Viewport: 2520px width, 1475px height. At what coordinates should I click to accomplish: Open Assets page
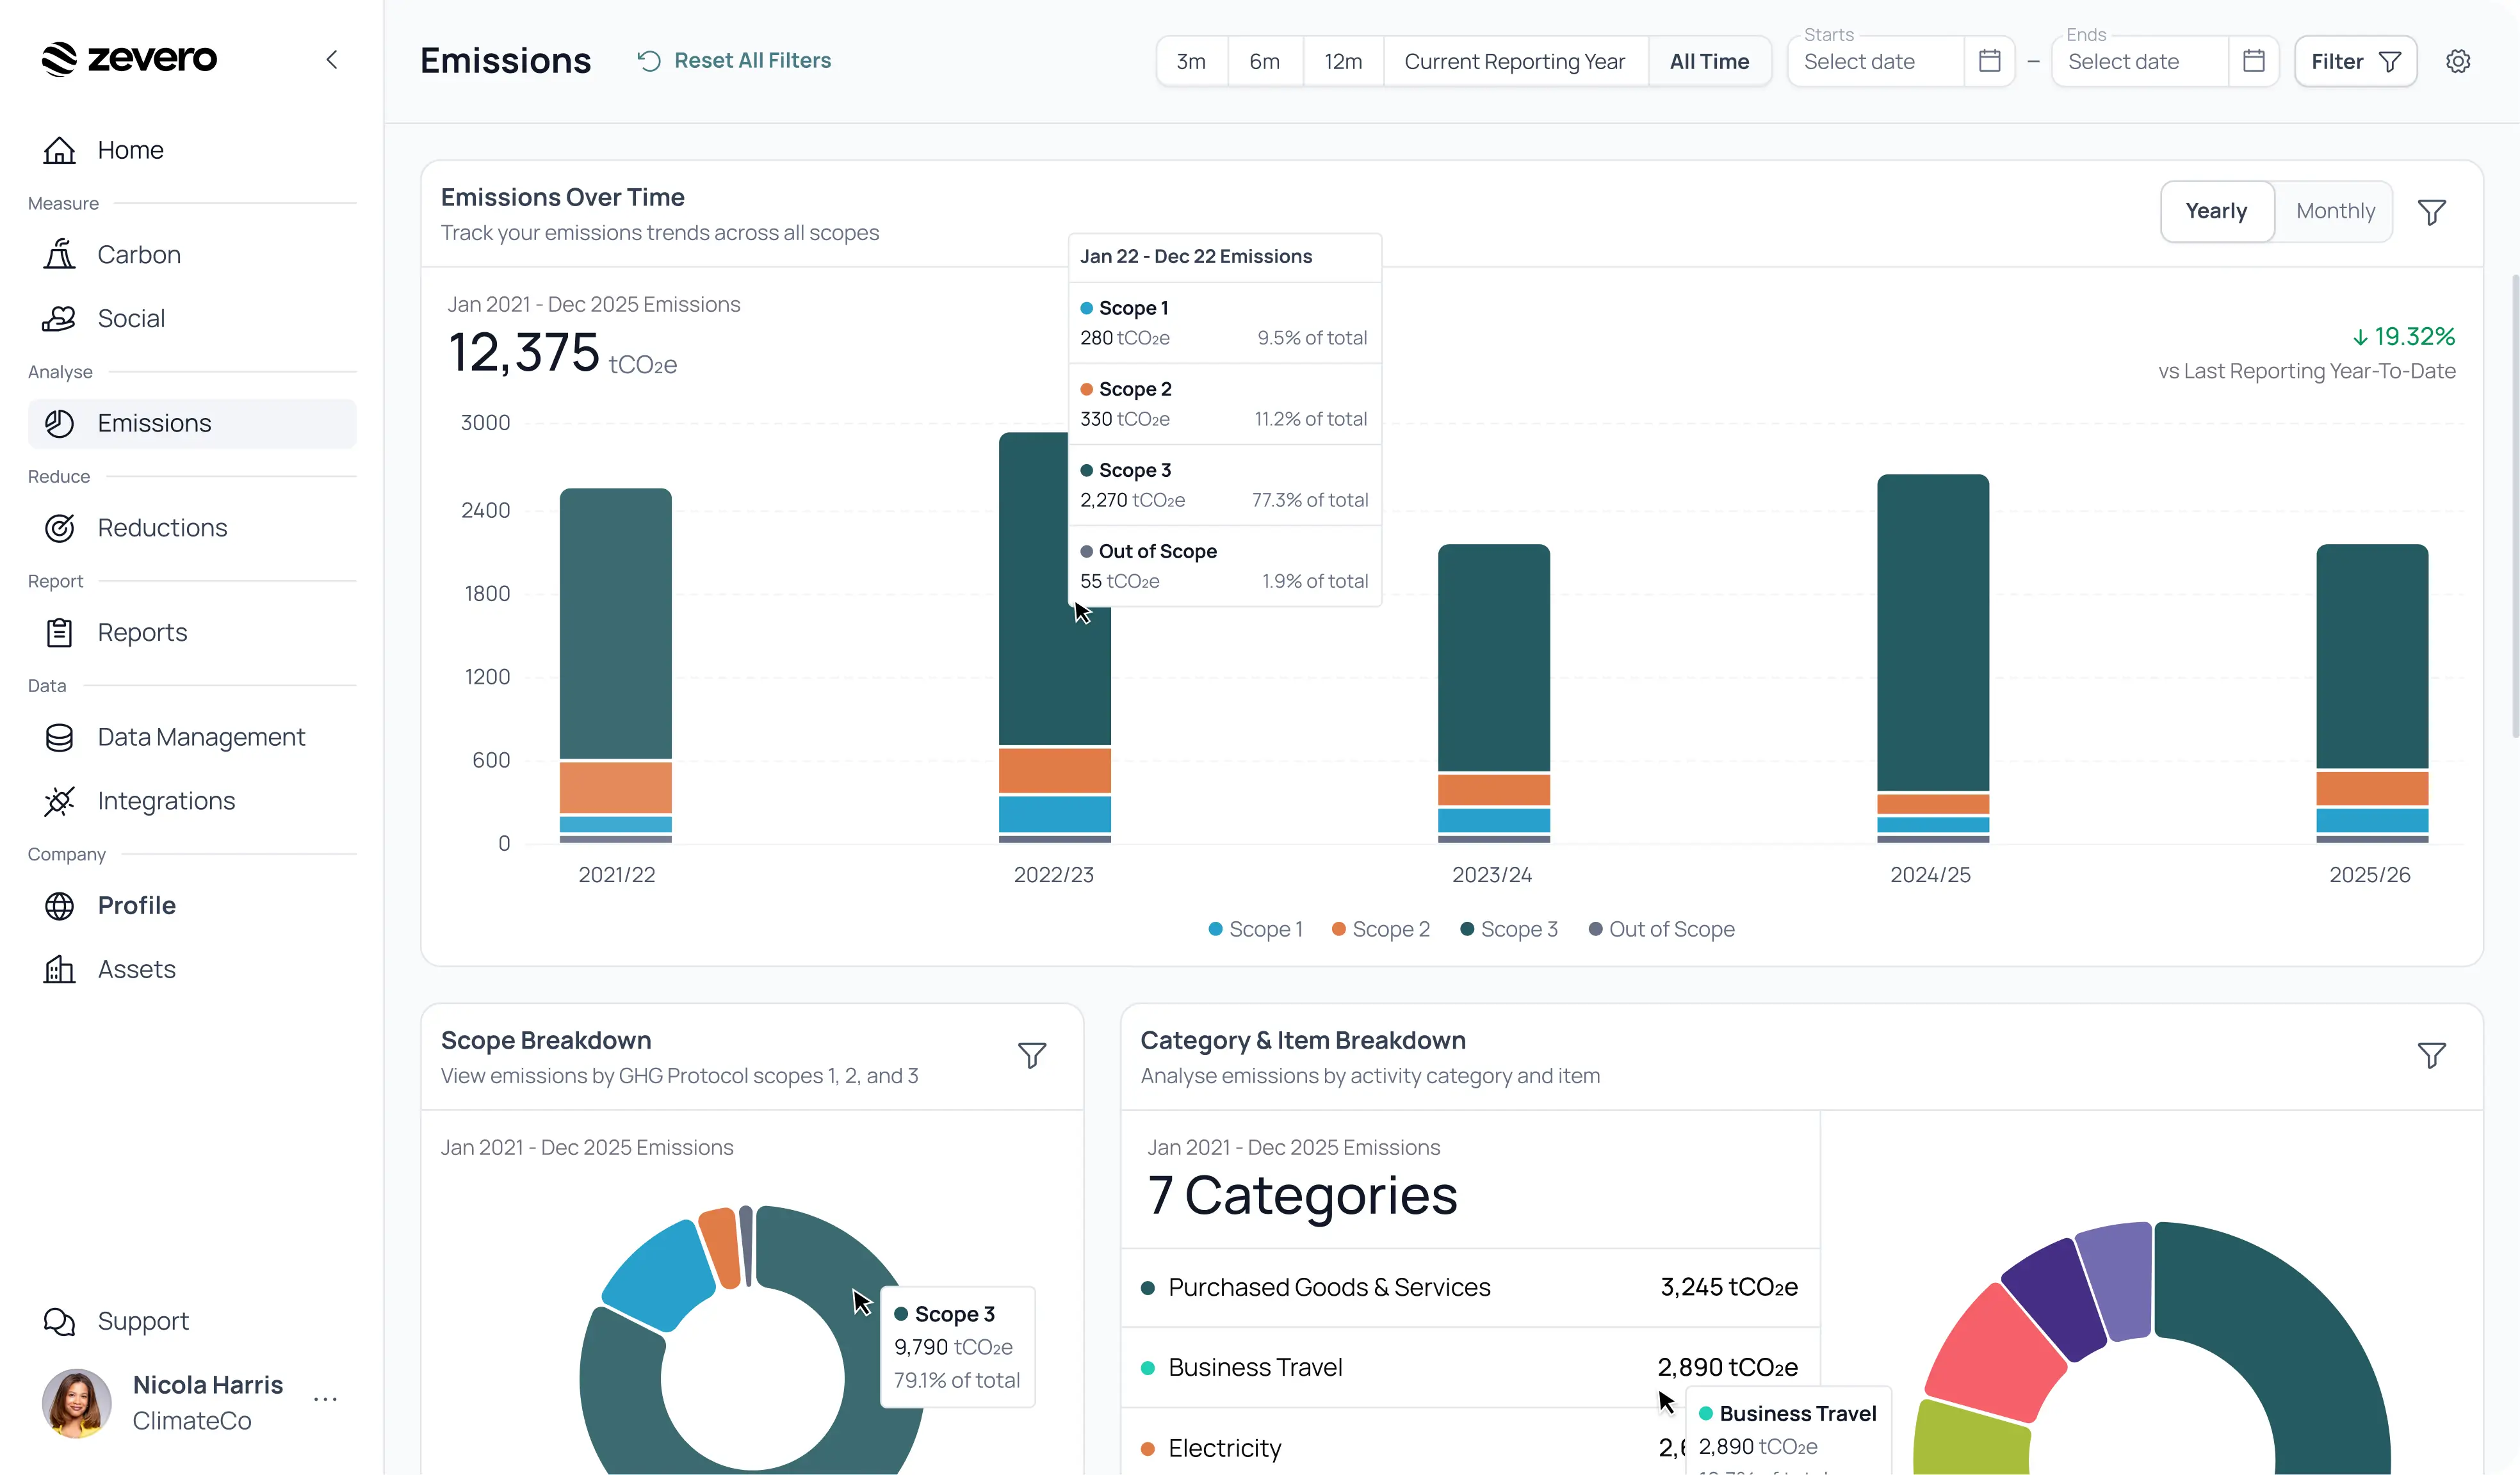click(x=192, y=970)
